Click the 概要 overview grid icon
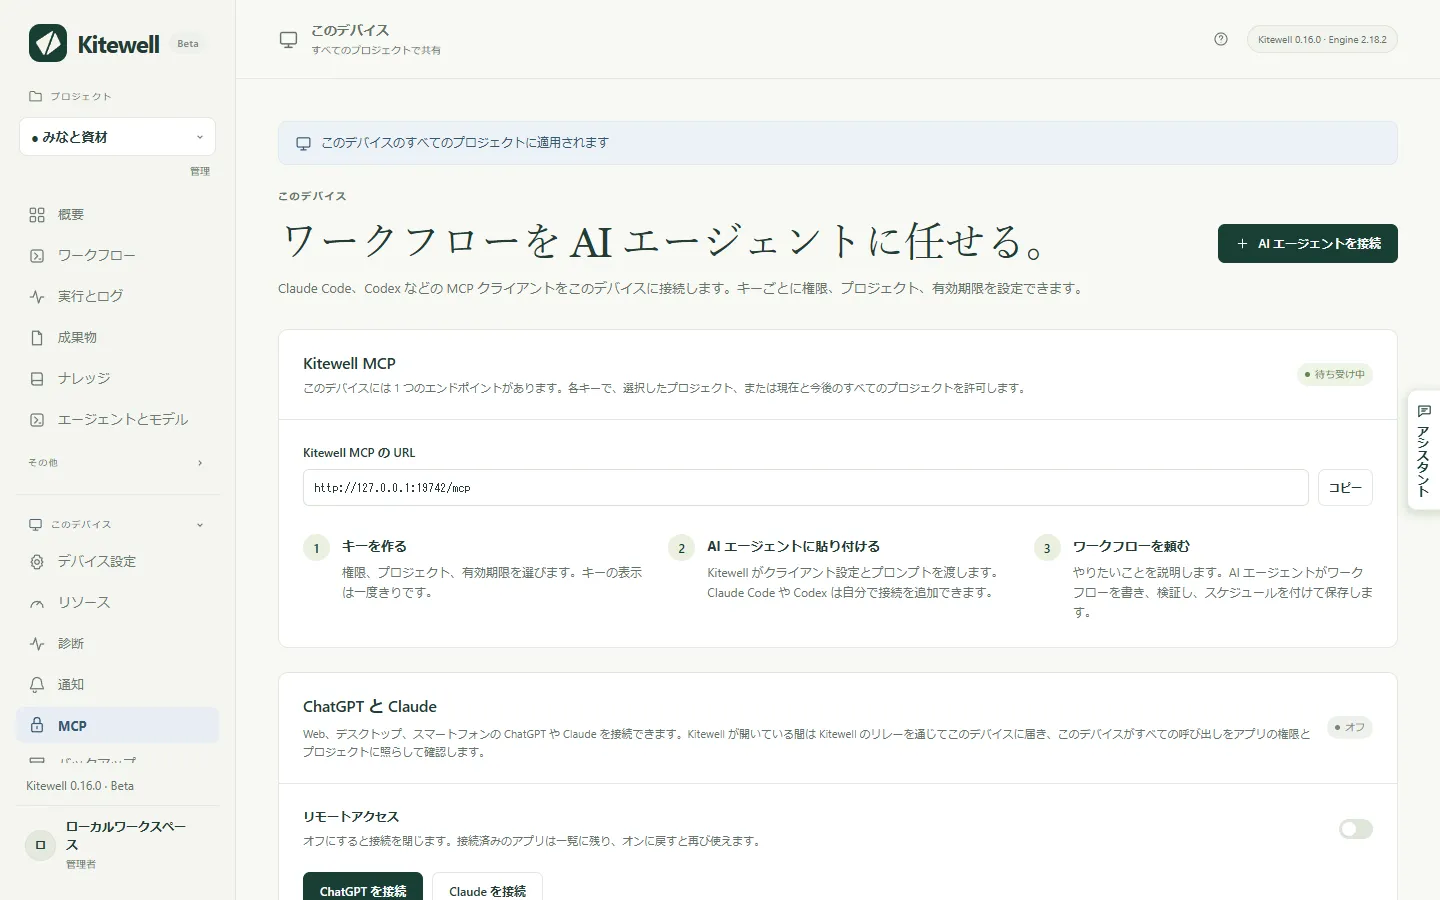Image resolution: width=1440 pixels, height=900 pixels. pos(37,215)
